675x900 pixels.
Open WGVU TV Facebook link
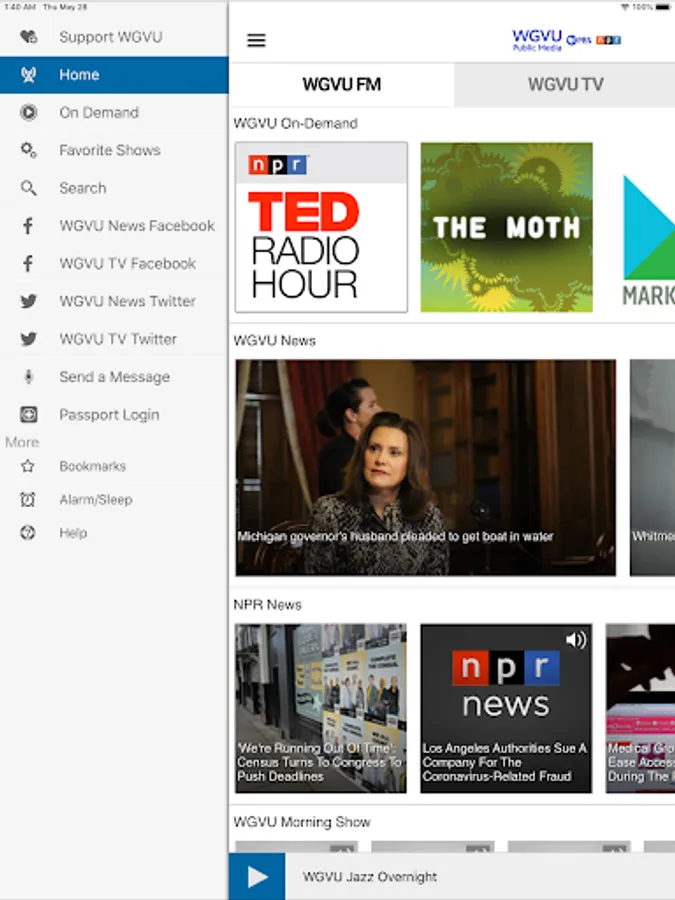click(x=114, y=263)
